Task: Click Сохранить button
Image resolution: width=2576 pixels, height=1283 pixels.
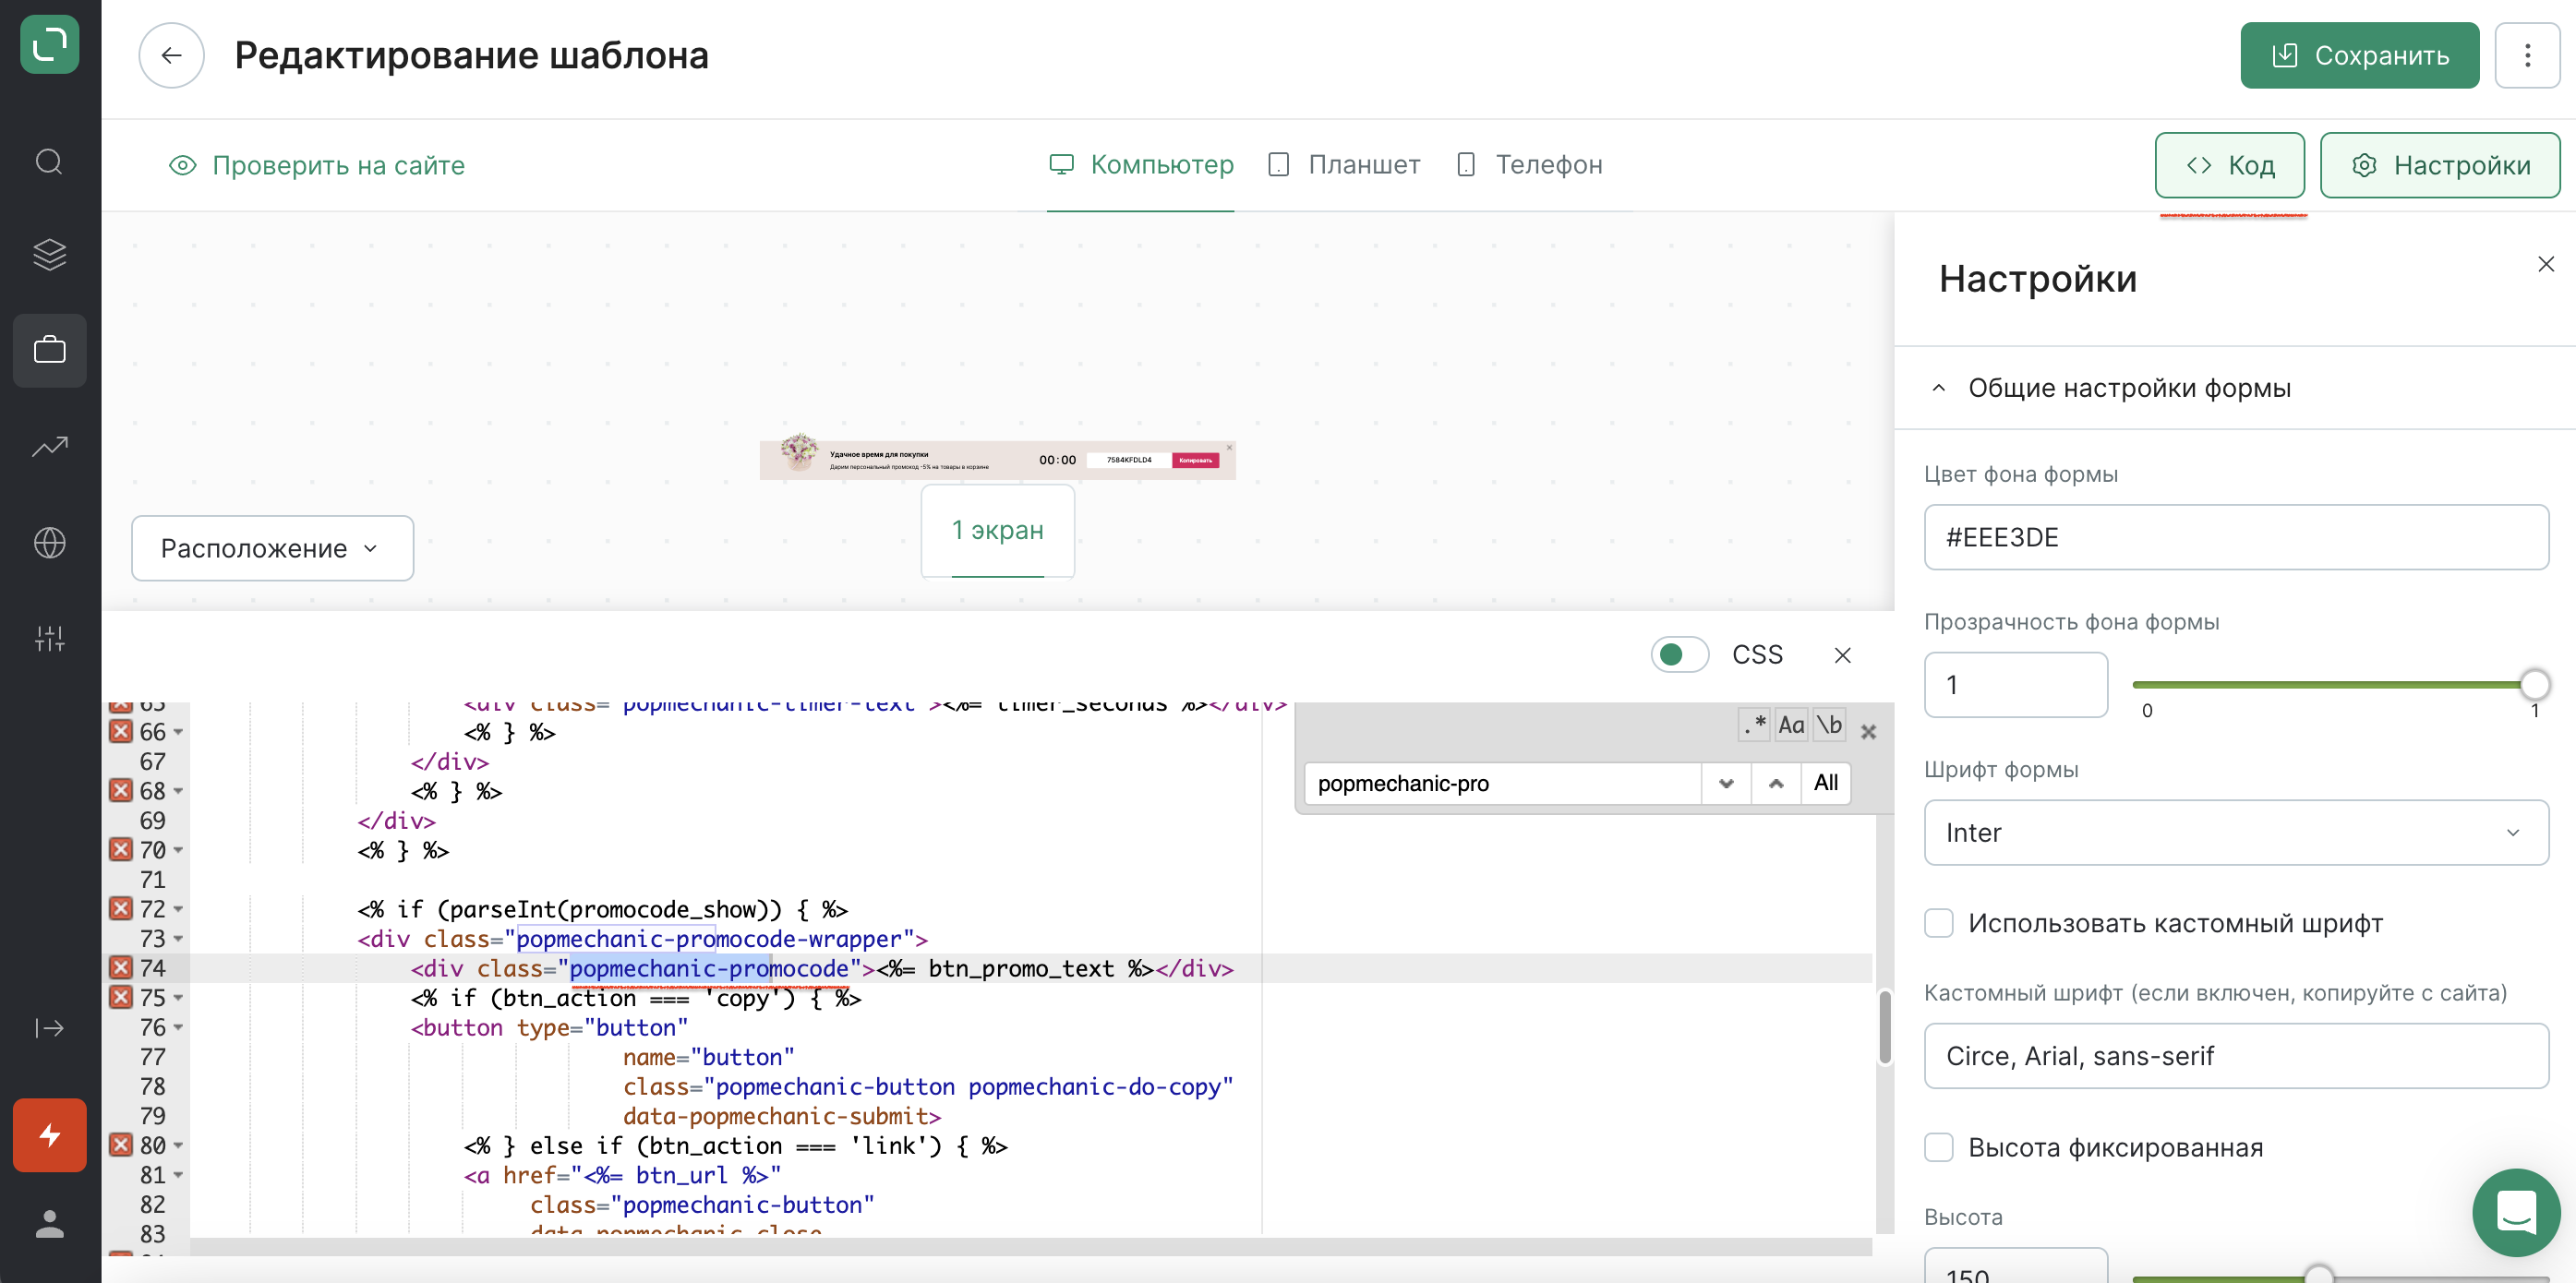Action: 2358,55
